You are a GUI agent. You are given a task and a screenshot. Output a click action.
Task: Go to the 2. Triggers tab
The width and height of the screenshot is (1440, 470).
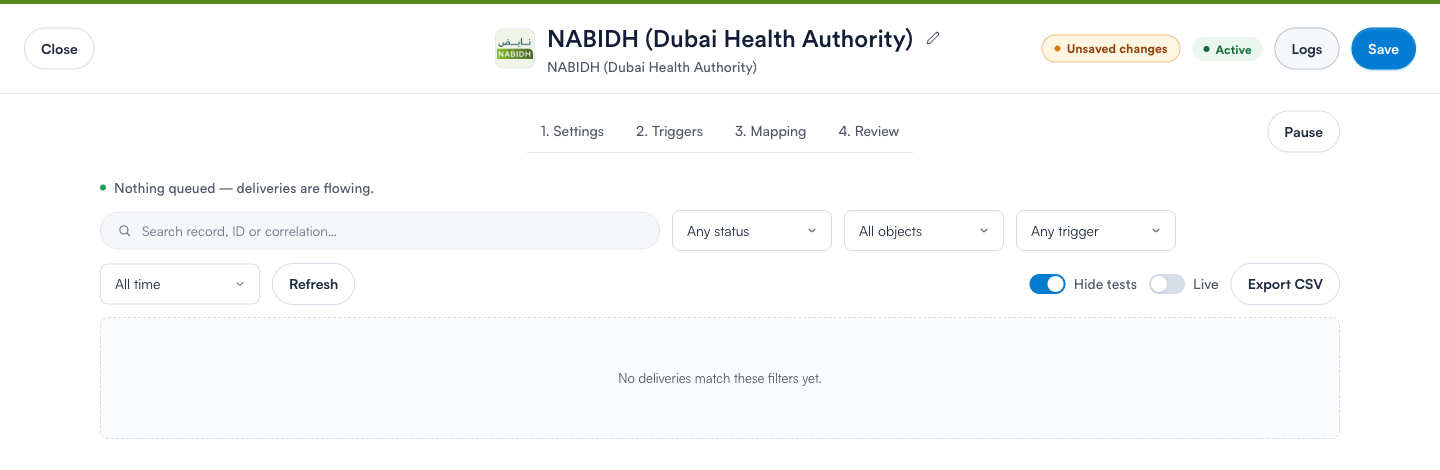coord(669,131)
